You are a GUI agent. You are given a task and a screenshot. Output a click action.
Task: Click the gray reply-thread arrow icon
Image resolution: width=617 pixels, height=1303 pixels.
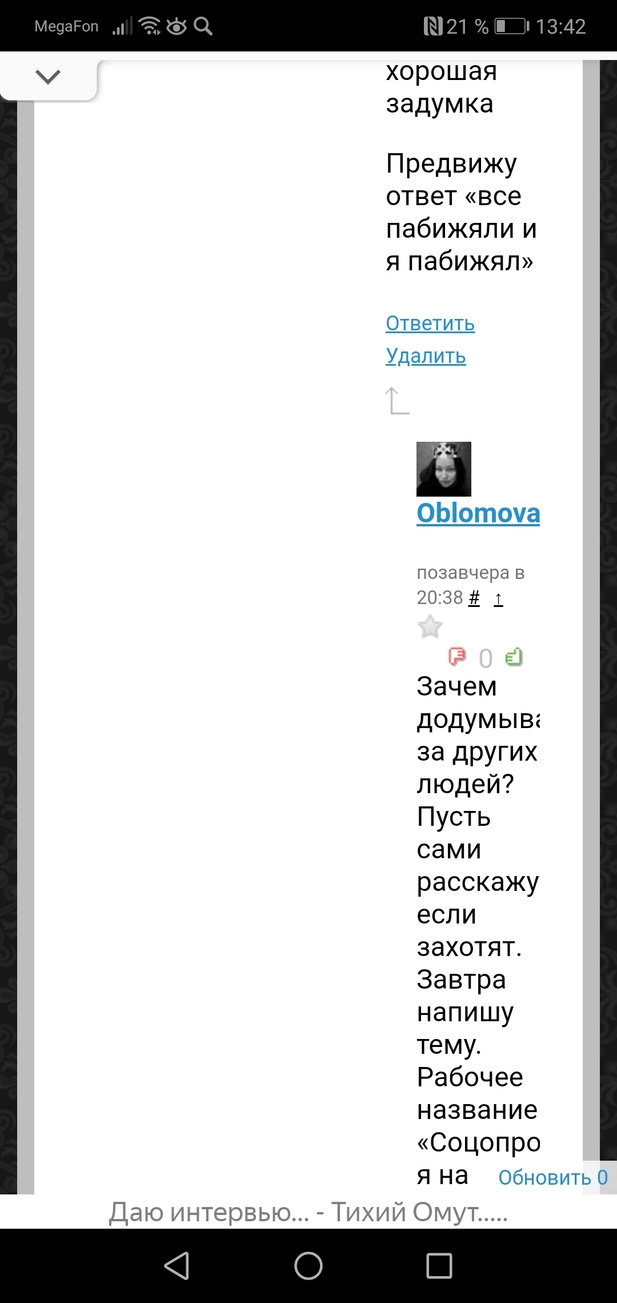click(397, 400)
